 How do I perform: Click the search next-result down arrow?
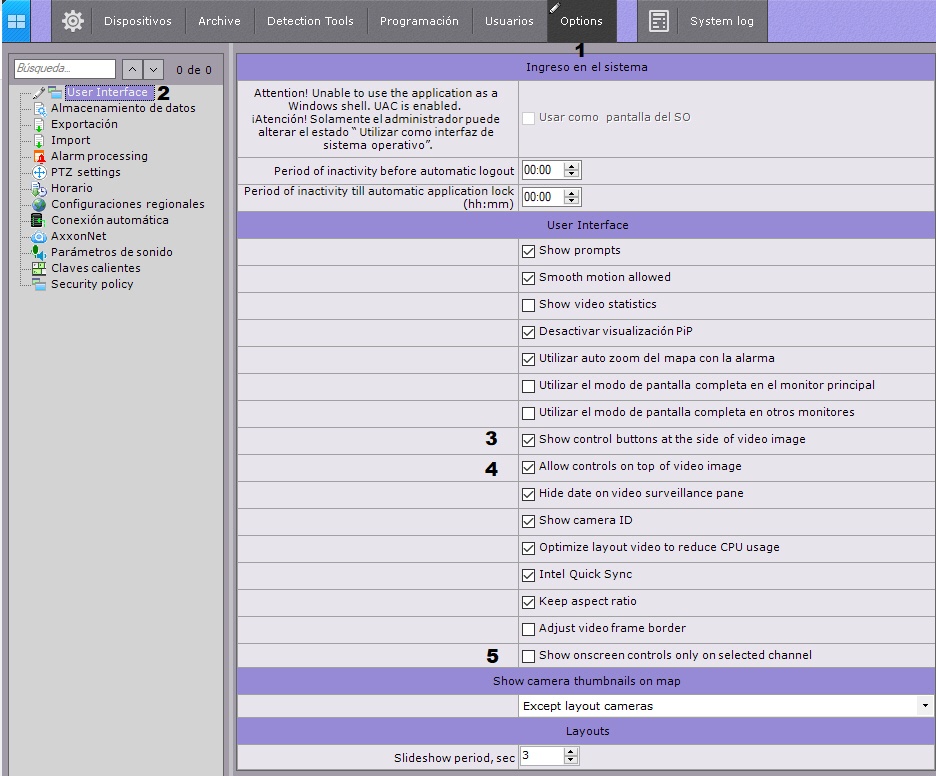(x=153, y=70)
